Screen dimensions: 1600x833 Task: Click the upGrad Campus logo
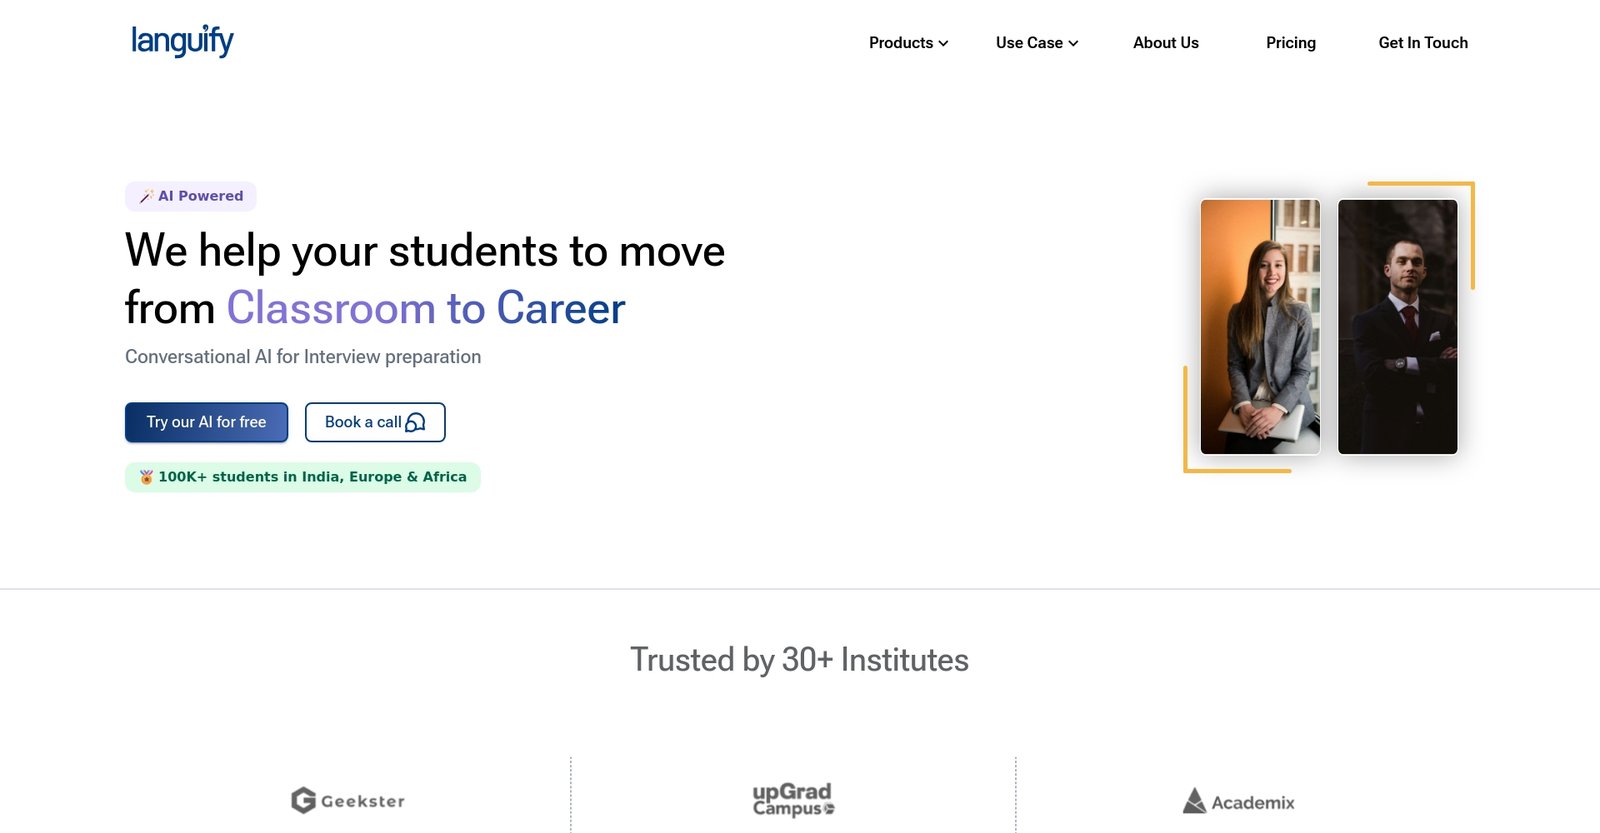click(793, 800)
